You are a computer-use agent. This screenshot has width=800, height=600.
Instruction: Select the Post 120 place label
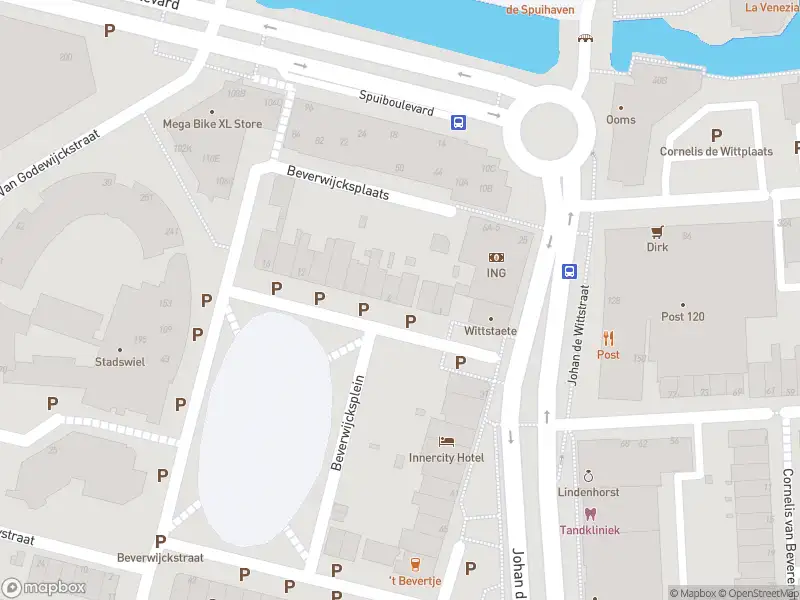click(x=683, y=317)
